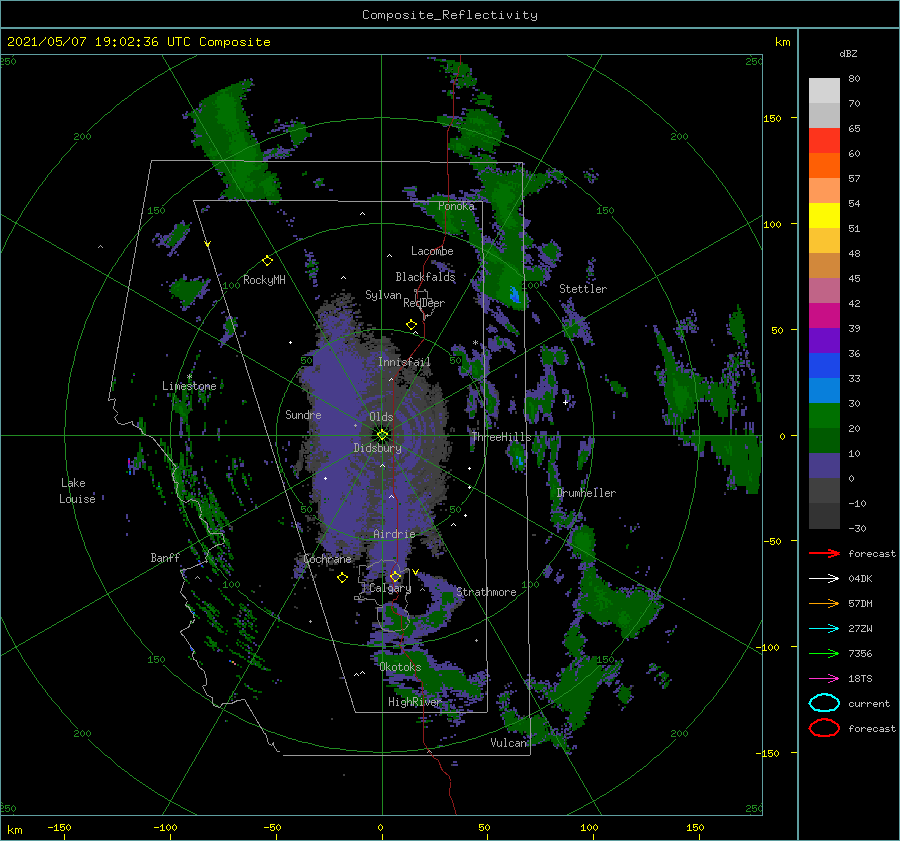Screen dimensions: 900x841
Task: Click the yellow diamond marker below Cochrane
Action: click(342, 578)
